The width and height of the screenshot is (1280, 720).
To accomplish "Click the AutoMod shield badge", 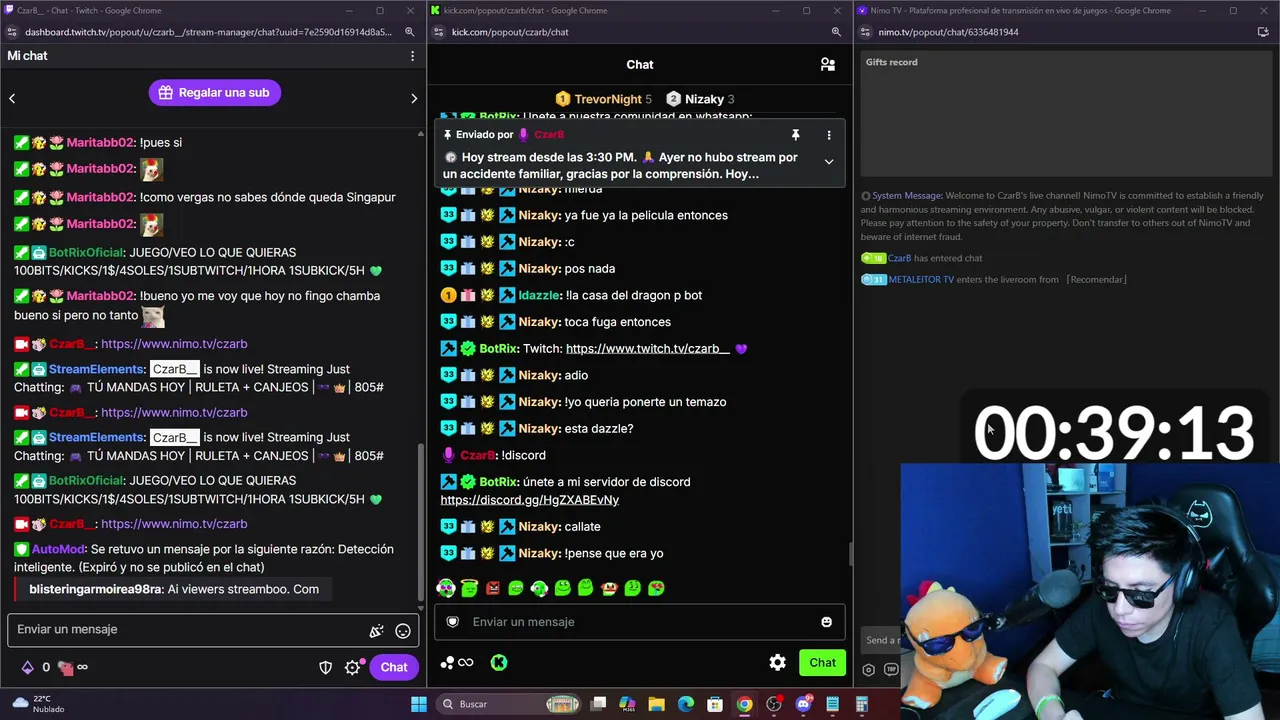I will tap(21, 549).
